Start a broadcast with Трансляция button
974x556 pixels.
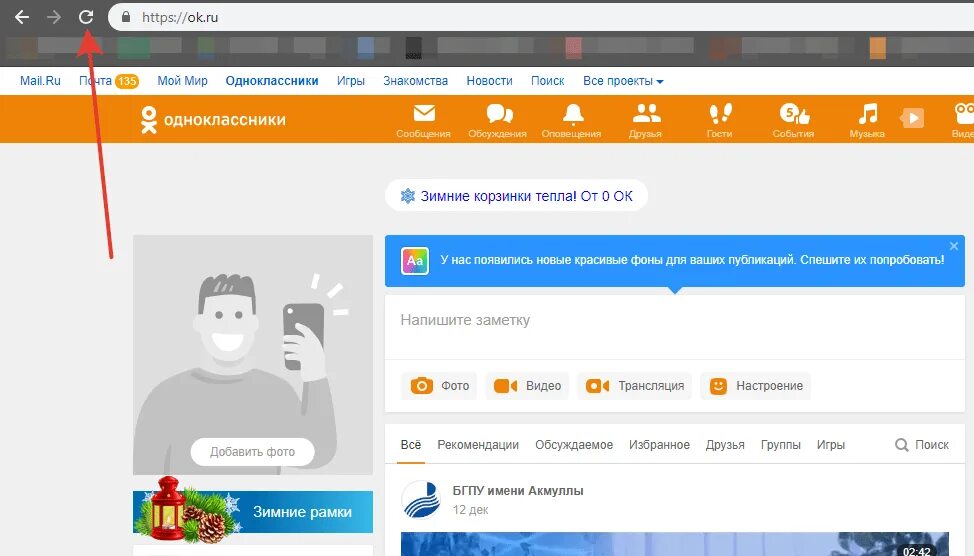click(634, 386)
